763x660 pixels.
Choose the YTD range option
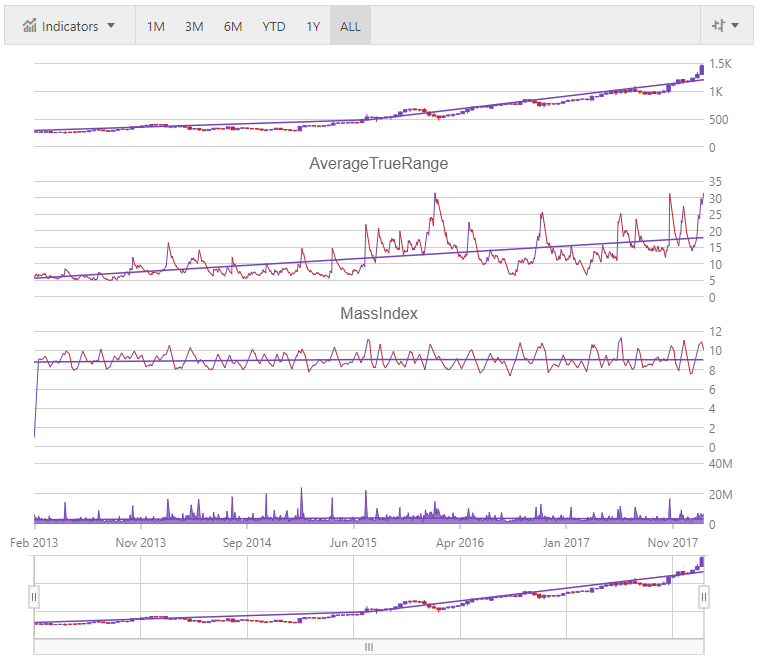point(273,26)
